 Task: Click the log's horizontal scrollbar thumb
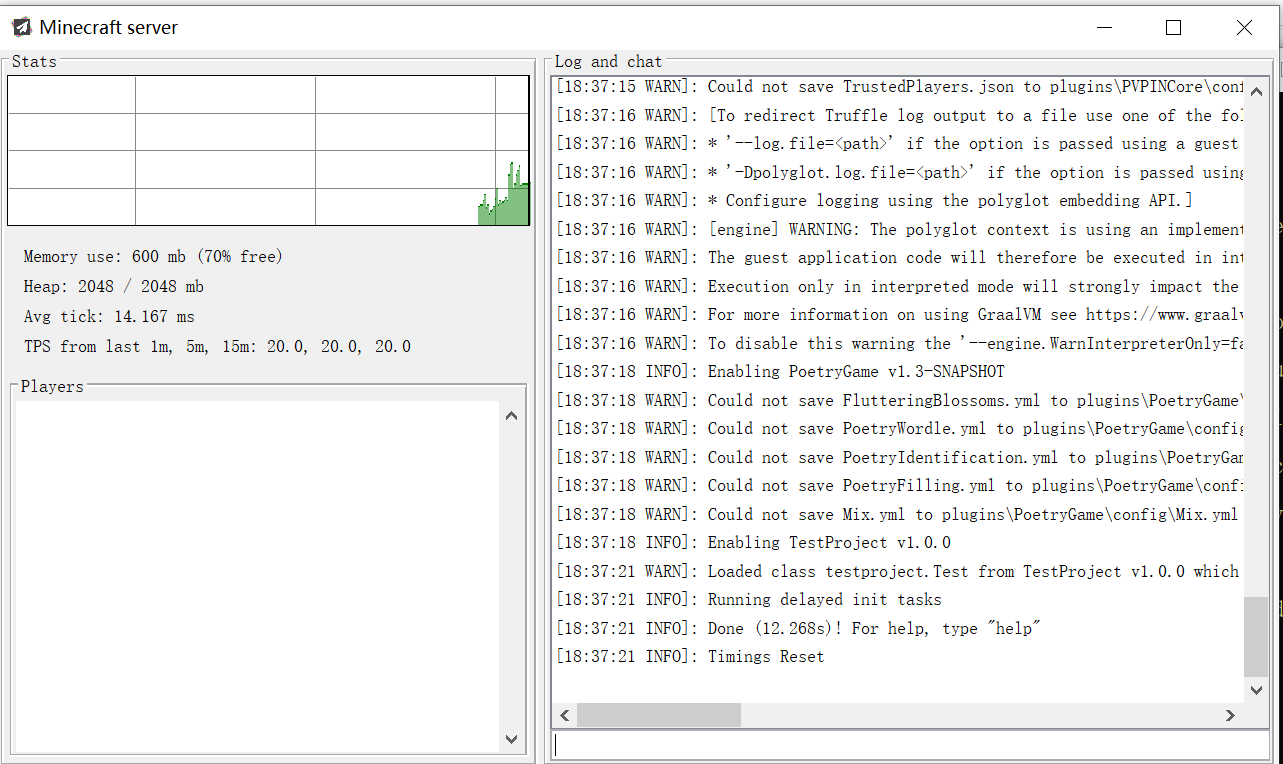pyautogui.click(x=659, y=715)
